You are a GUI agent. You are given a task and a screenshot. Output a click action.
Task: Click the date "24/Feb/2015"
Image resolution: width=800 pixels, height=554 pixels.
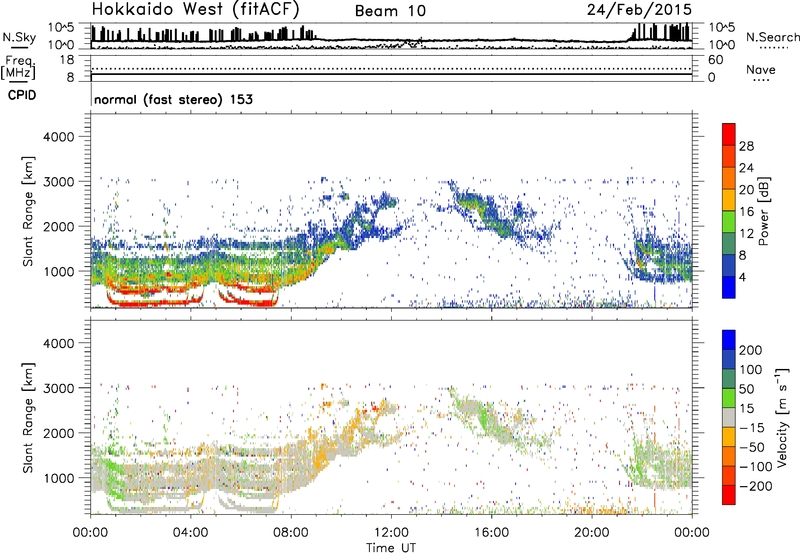639,9
